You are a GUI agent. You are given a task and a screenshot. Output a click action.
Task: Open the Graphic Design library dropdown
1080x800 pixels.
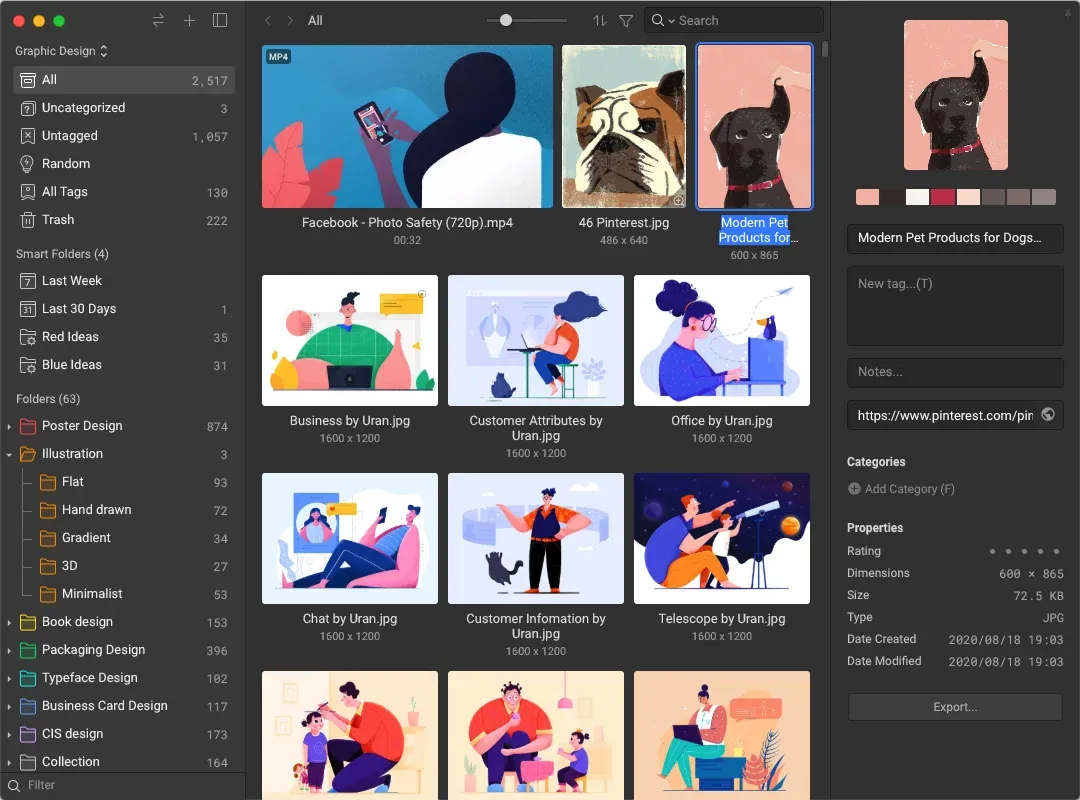[x=61, y=51]
